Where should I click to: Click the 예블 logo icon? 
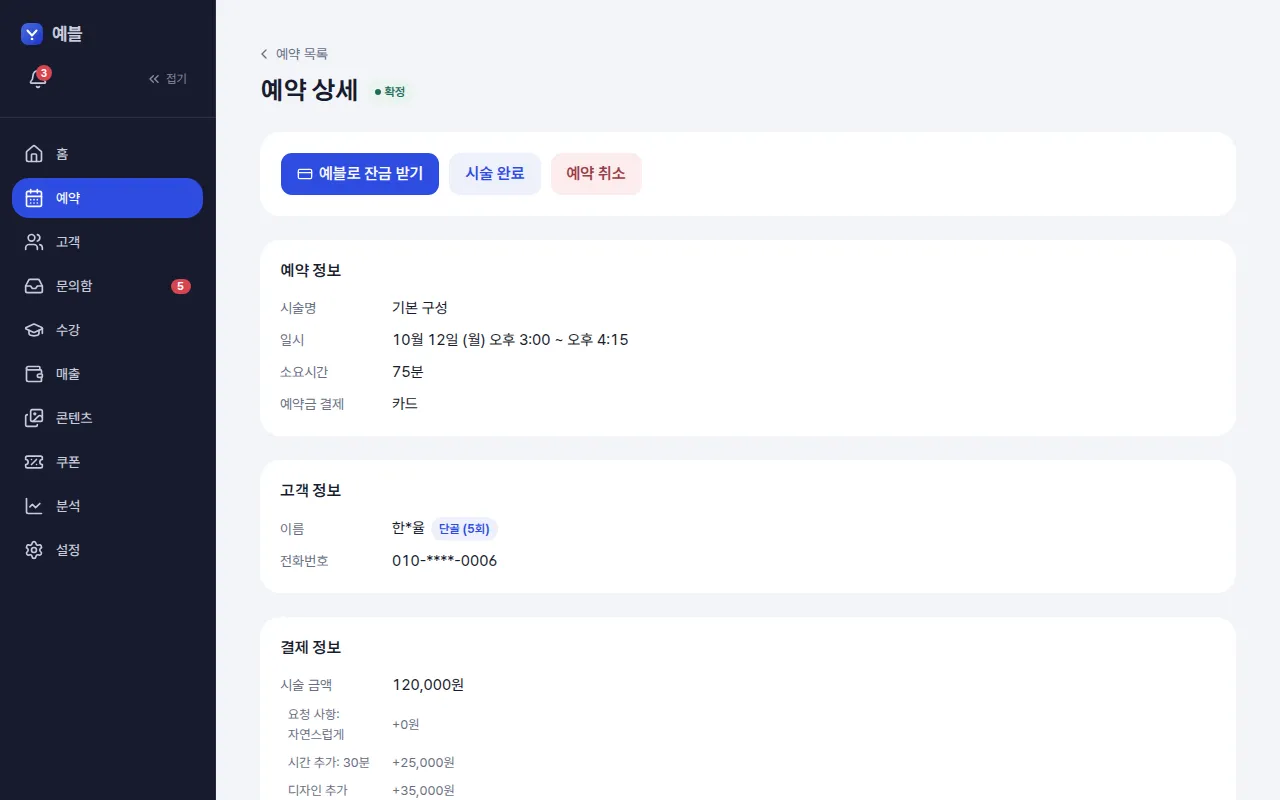[32, 34]
